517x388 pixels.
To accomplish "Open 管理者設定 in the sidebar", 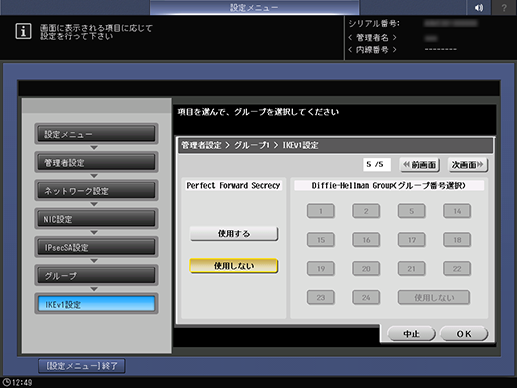I will coord(96,162).
